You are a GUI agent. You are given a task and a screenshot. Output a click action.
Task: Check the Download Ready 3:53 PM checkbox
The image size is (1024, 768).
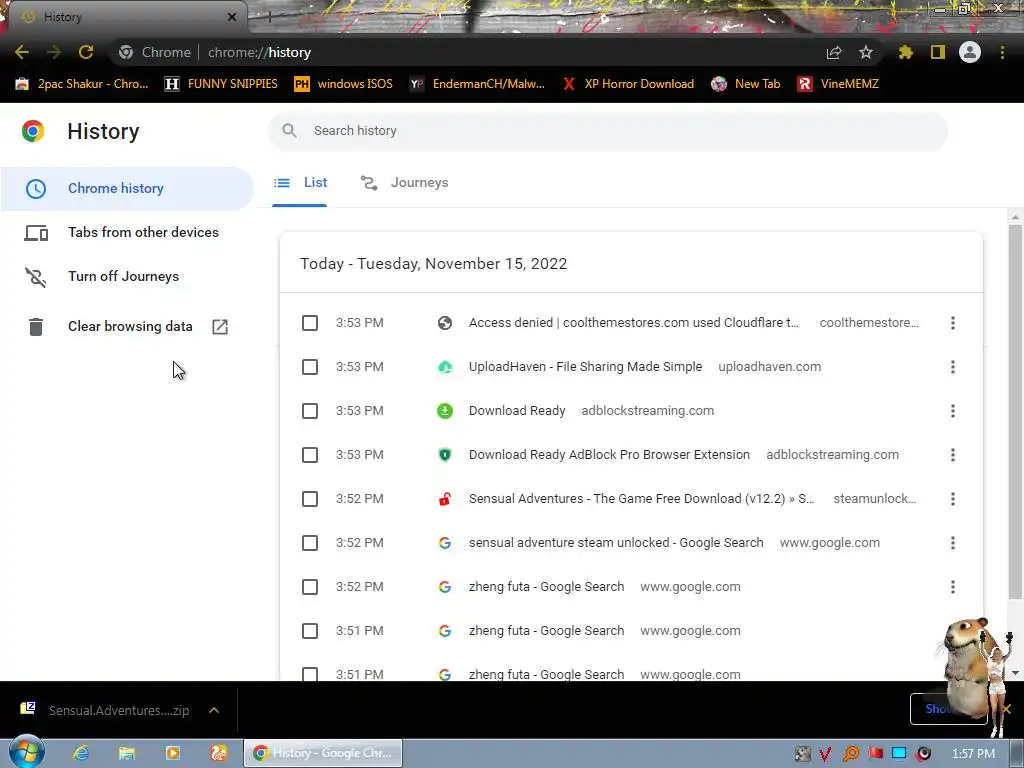(310, 411)
